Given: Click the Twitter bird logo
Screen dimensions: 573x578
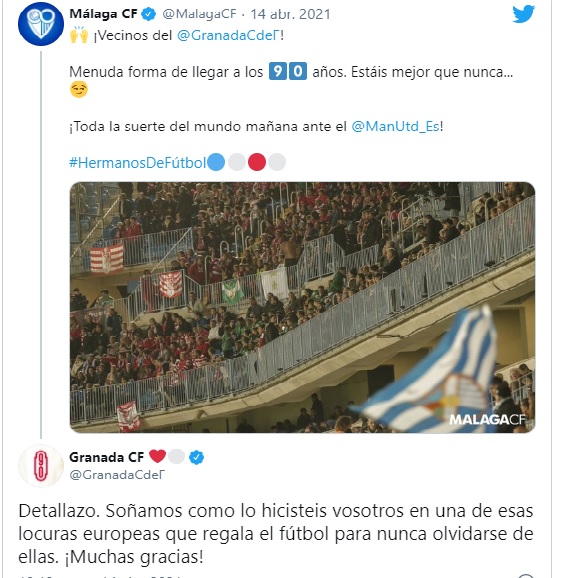Looking at the screenshot, I should 523,14.
